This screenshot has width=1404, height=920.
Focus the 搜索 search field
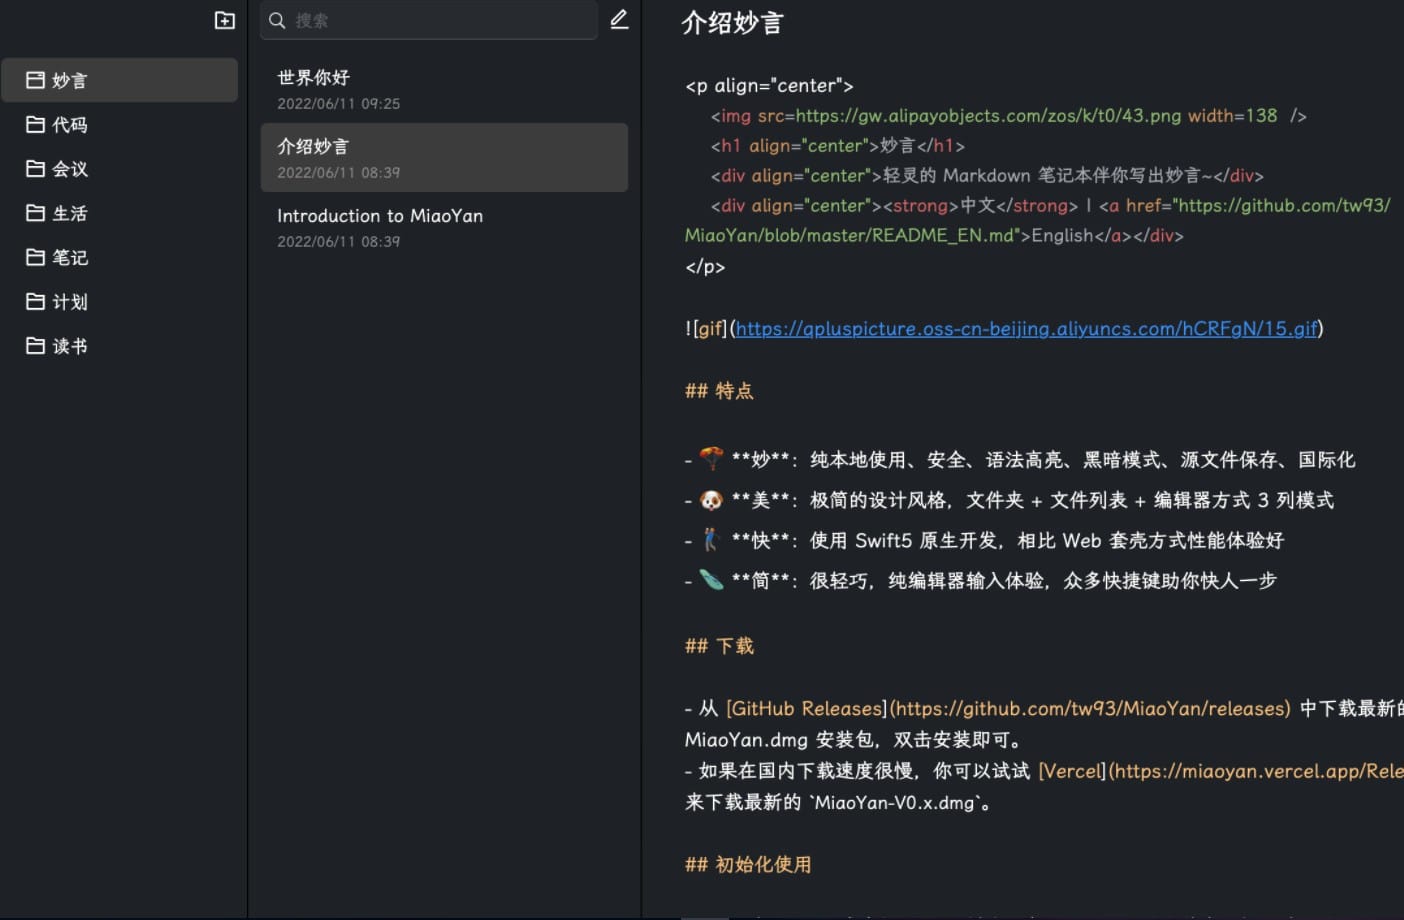coord(429,20)
